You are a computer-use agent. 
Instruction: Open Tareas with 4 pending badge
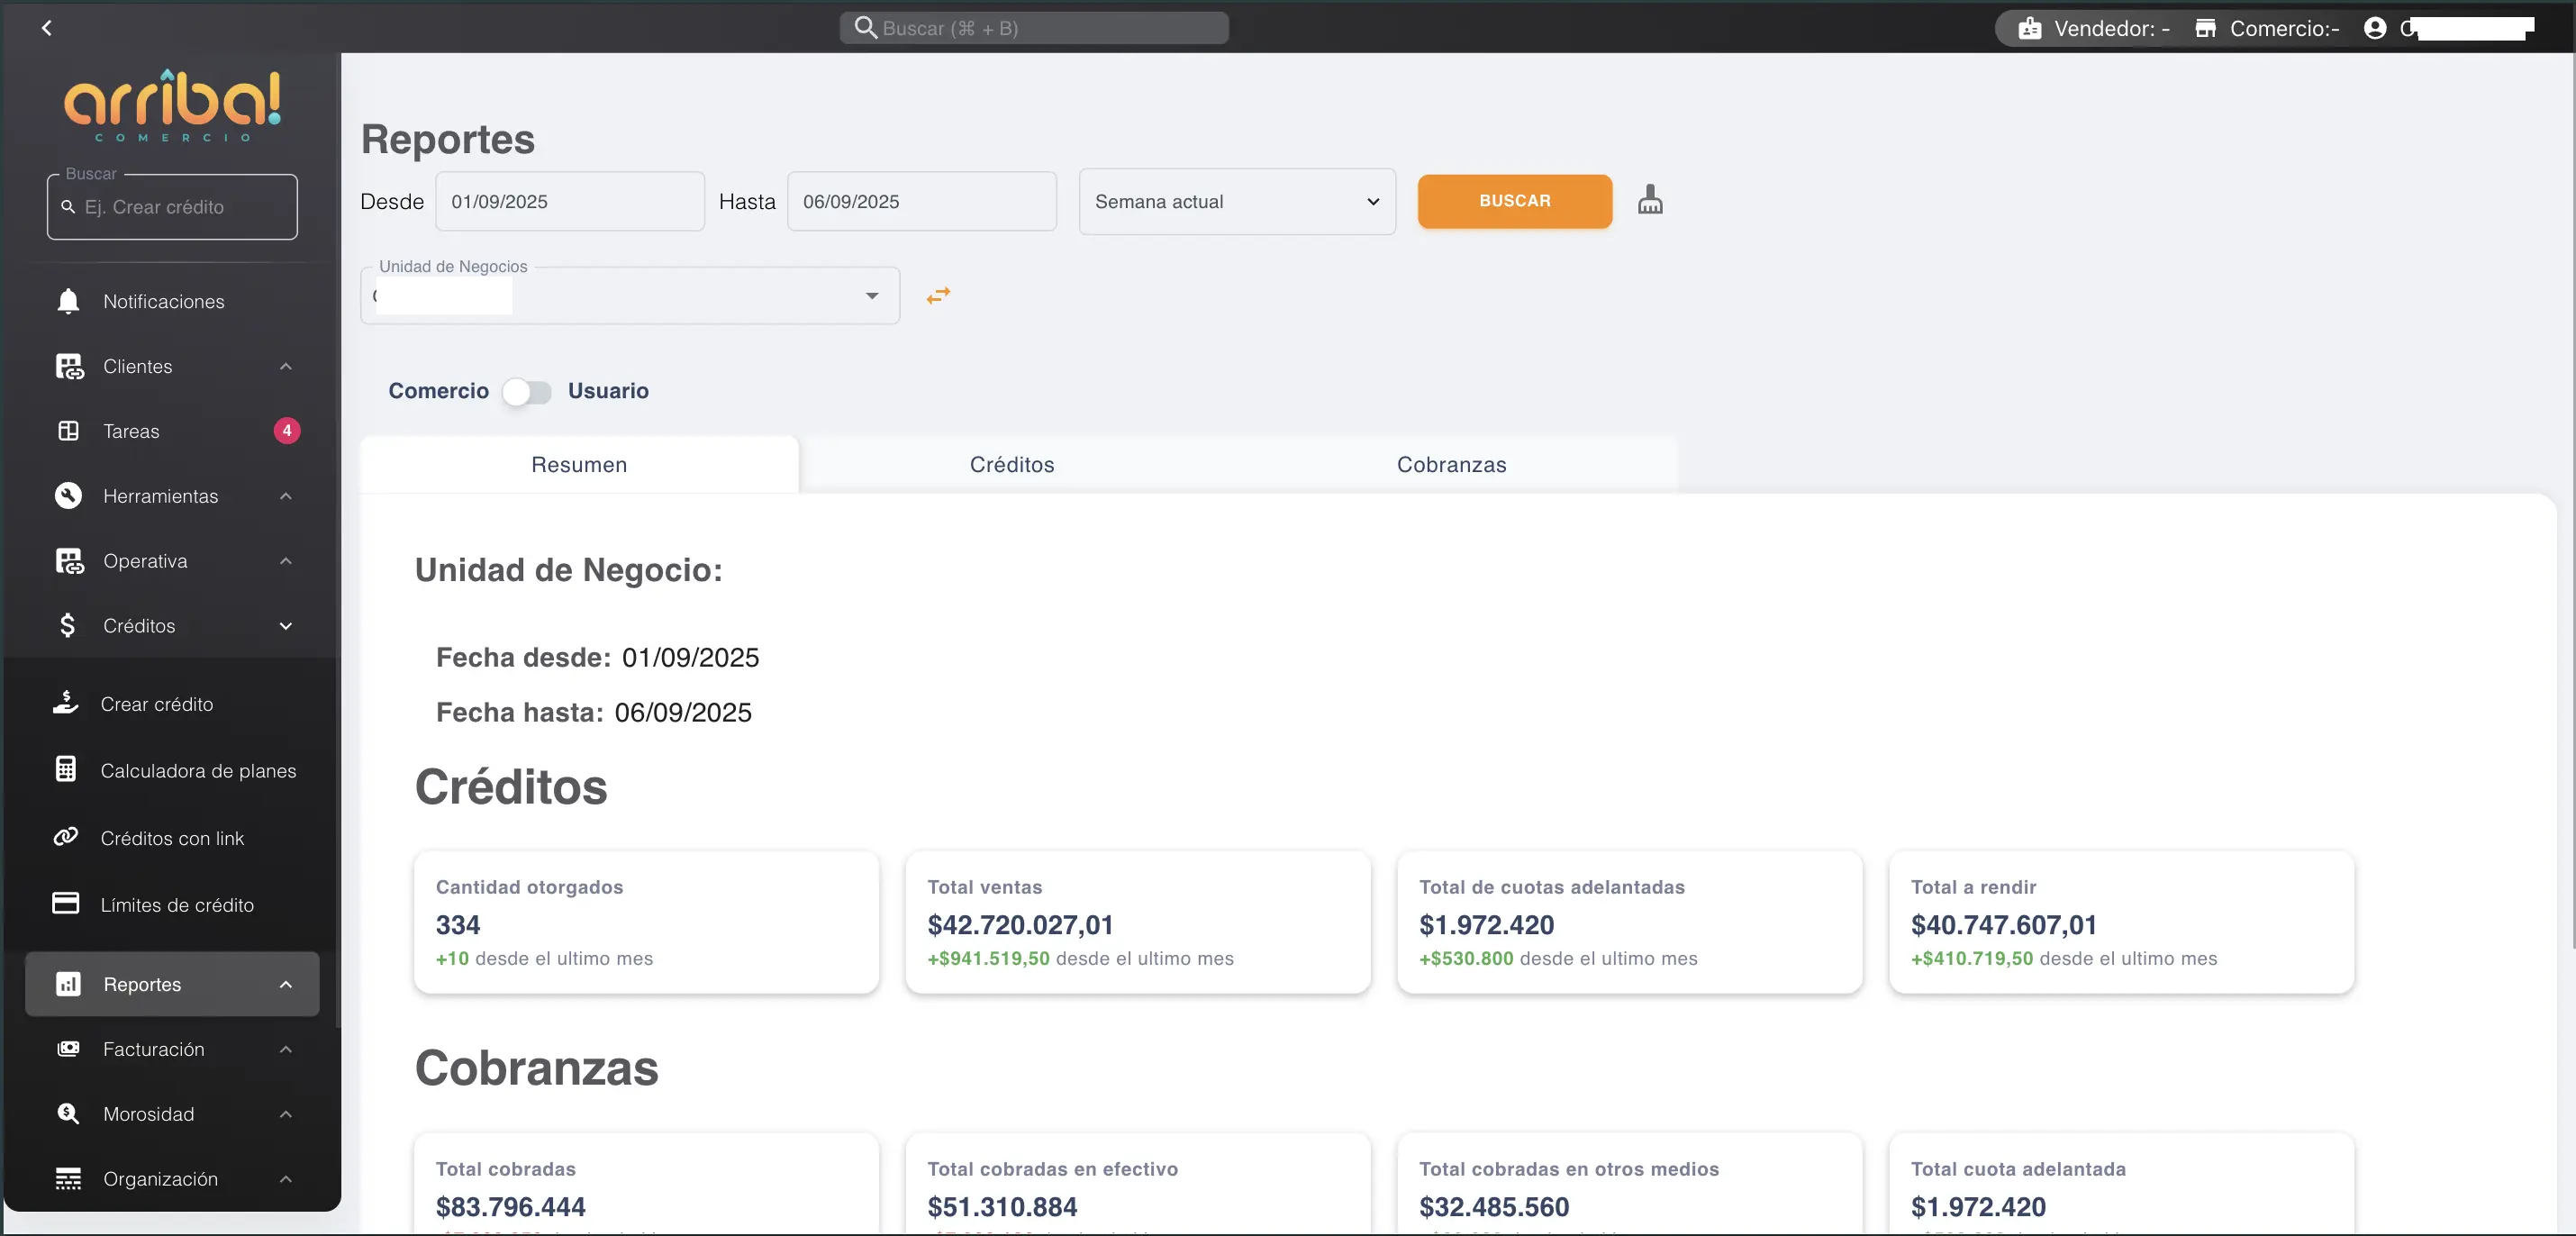click(131, 431)
